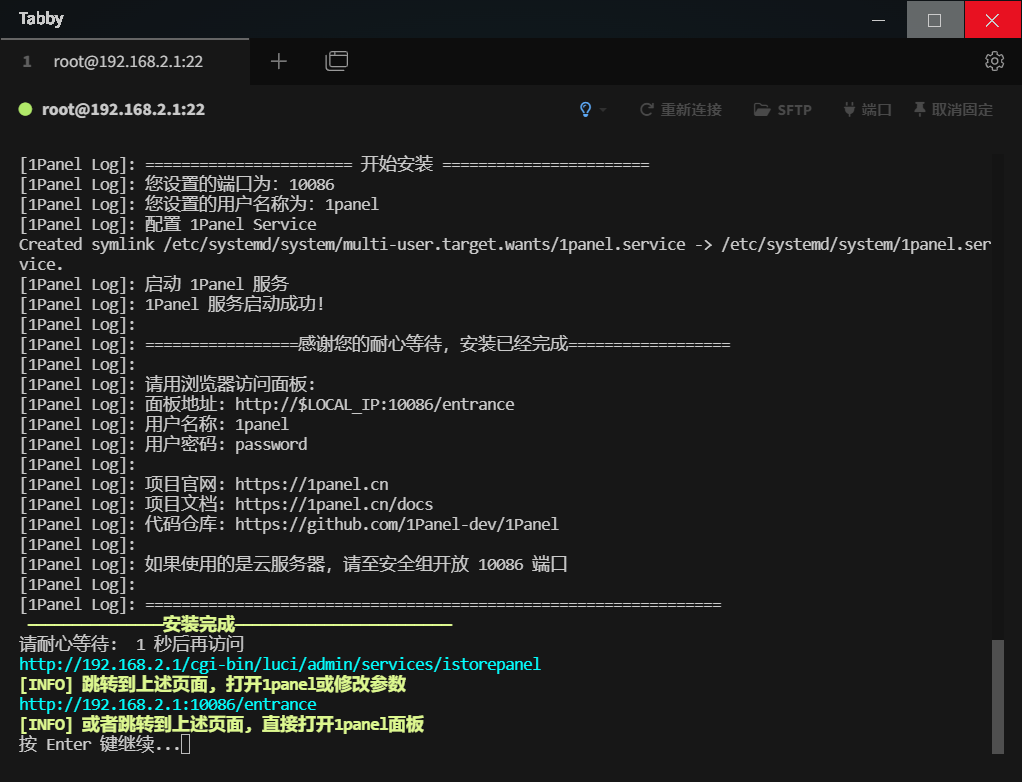Click the lightbulb hints icon
Viewport: 1022px width, 782px height.
point(585,109)
